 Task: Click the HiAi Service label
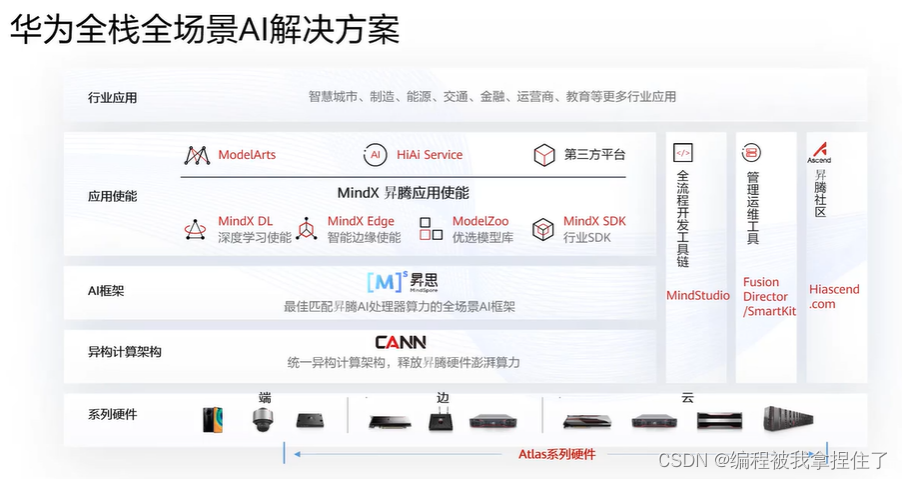tap(430, 155)
